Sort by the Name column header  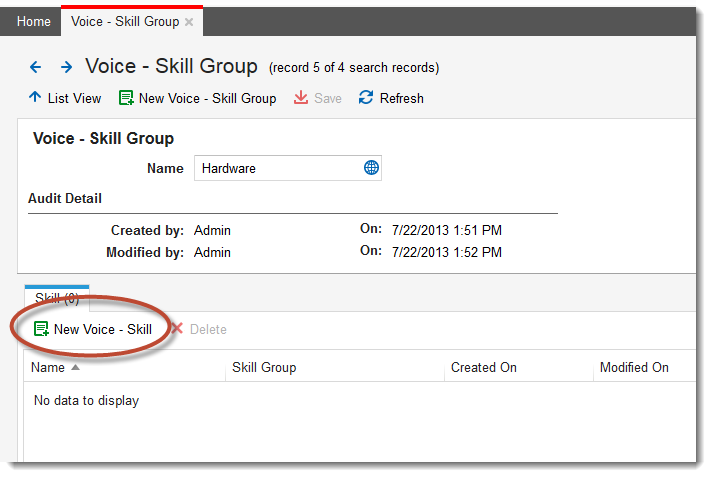pos(48,367)
